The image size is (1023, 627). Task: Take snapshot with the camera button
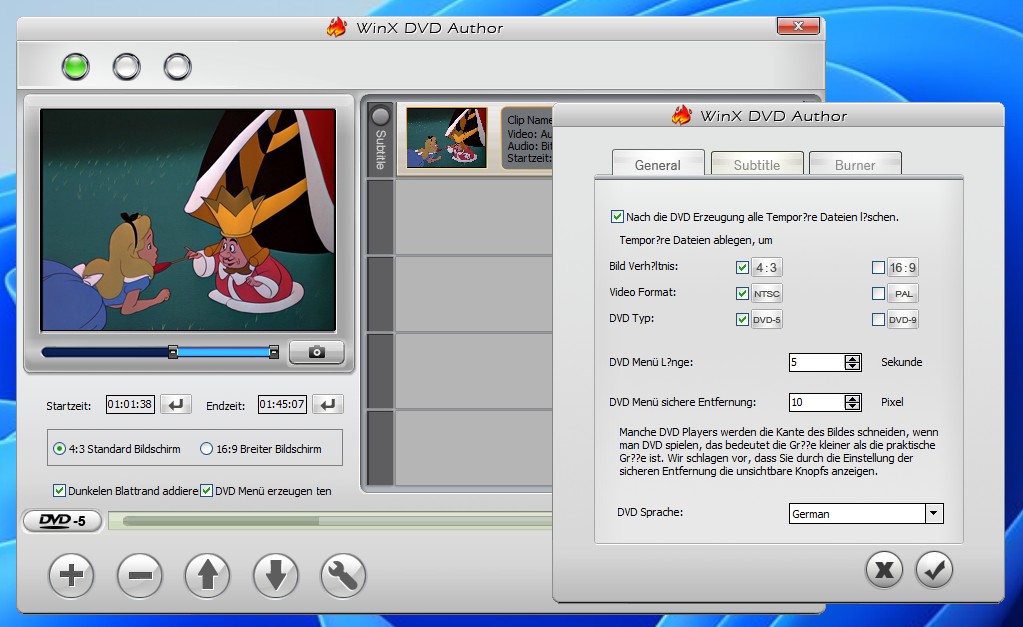(x=316, y=352)
